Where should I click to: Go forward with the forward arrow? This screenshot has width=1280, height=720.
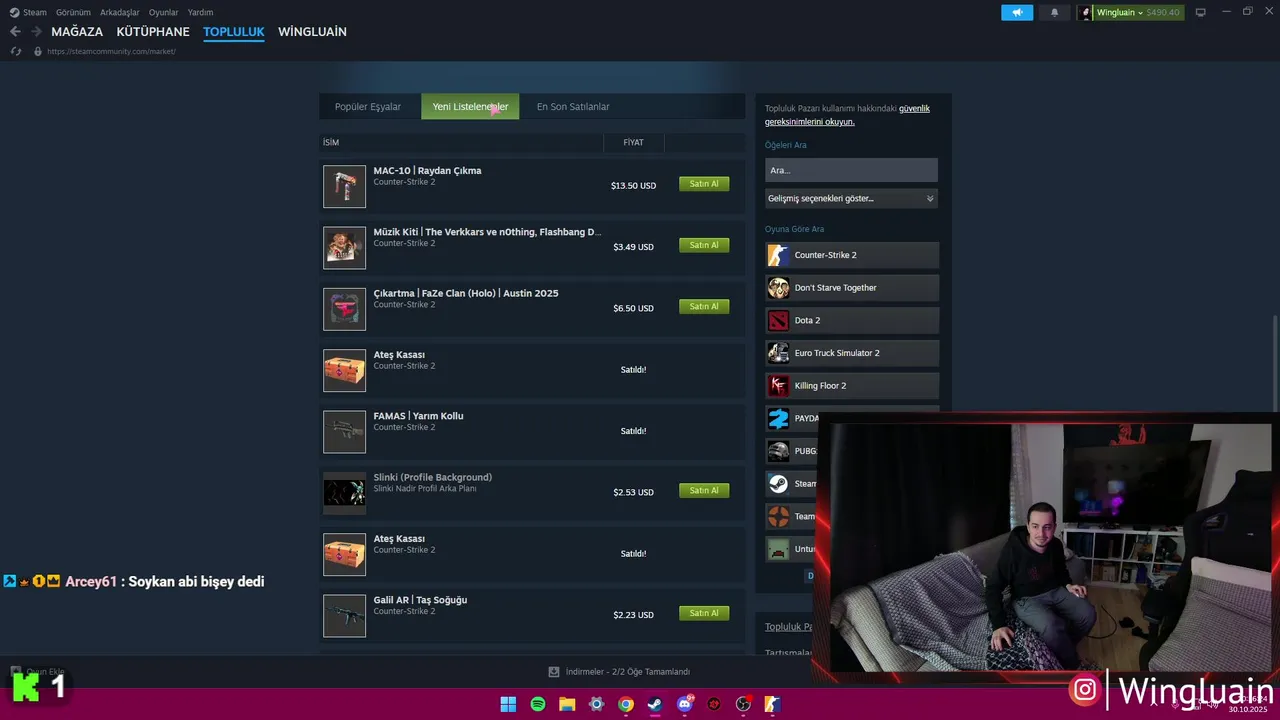click(x=36, y=32)
